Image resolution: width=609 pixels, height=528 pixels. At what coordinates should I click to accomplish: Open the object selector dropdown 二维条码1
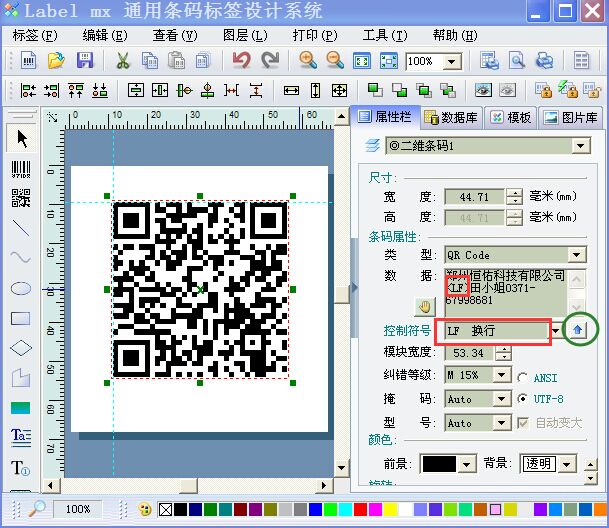(580, 146)
